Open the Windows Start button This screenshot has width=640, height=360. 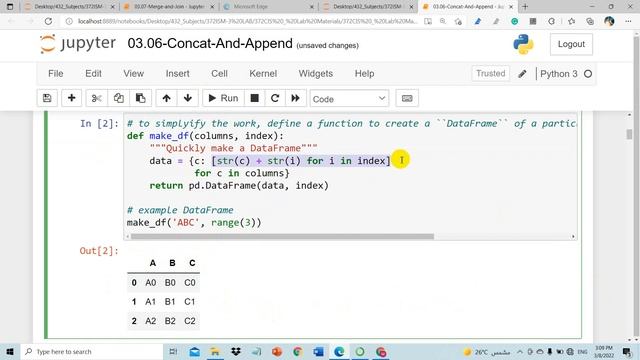pyautogui.click(x=10, y=351)
